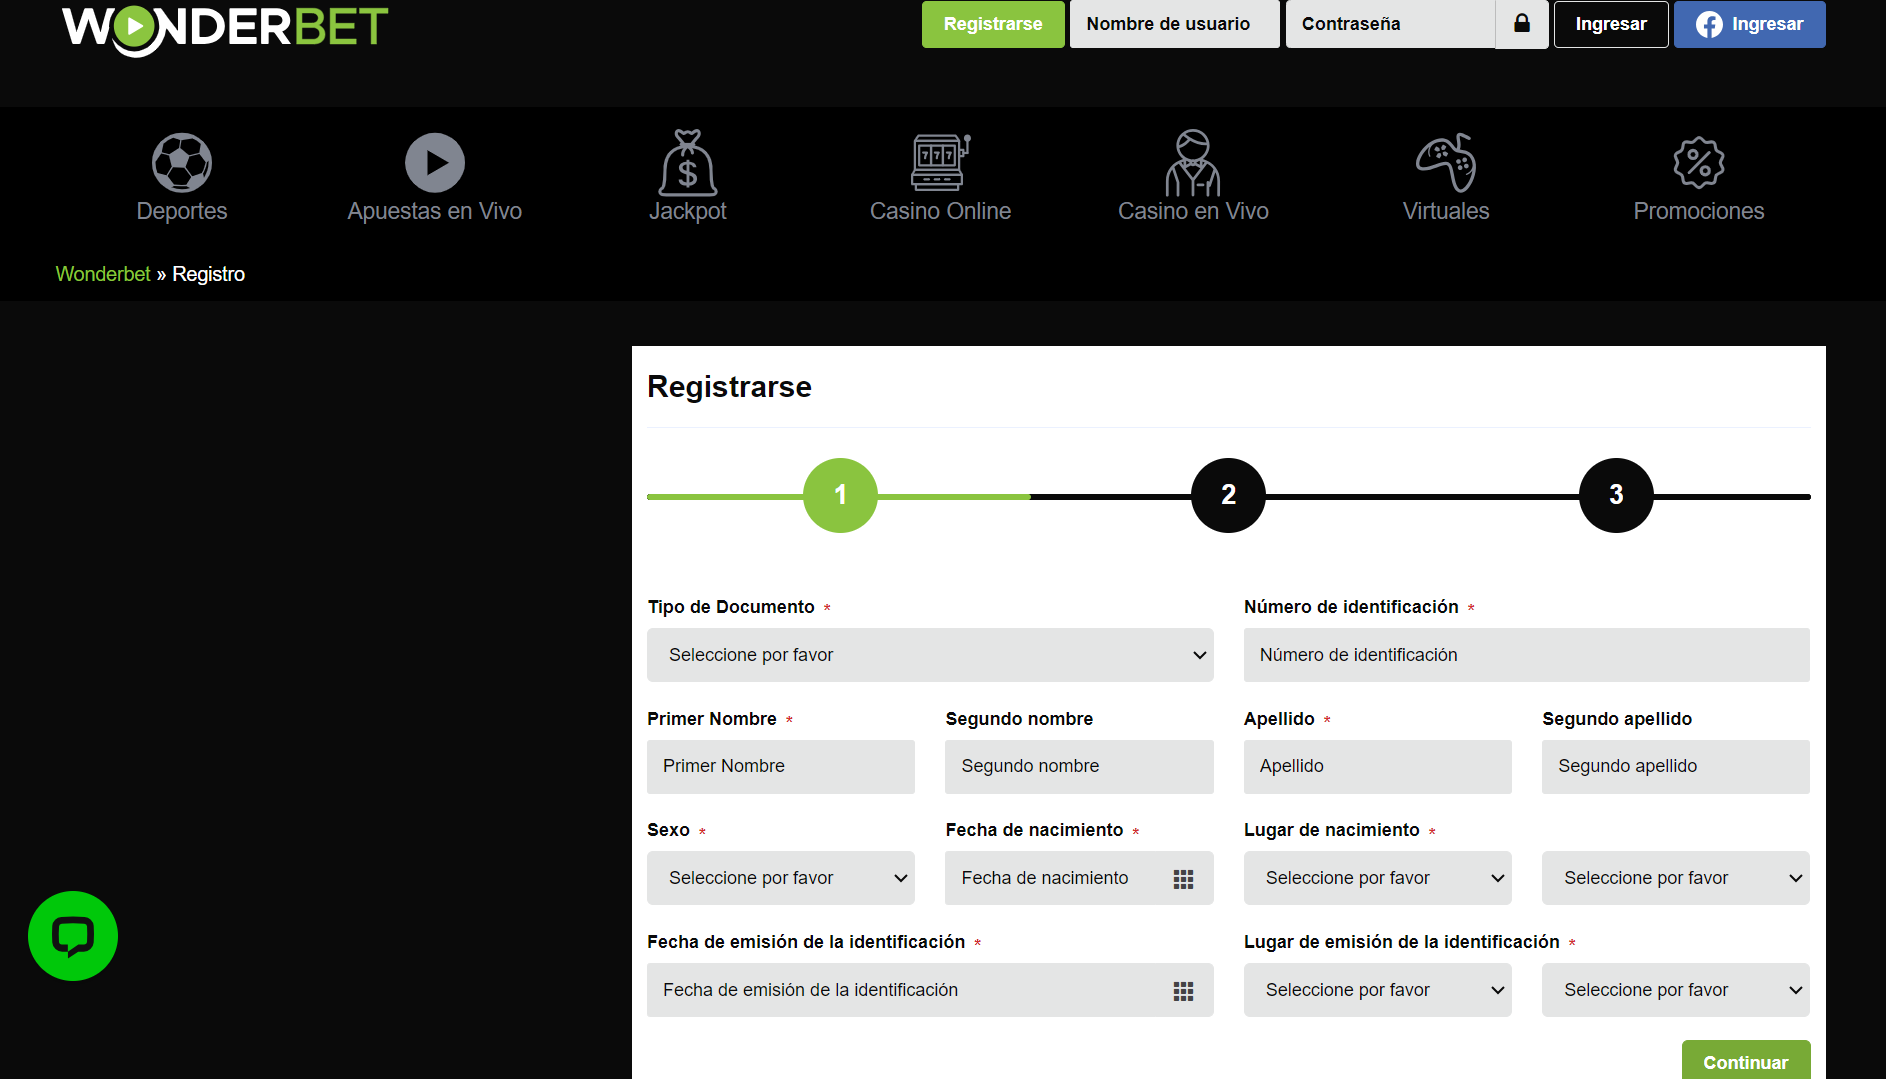1886x1079 pixels.
Task: Open the Virtuales menu label
Action: 1446,211
